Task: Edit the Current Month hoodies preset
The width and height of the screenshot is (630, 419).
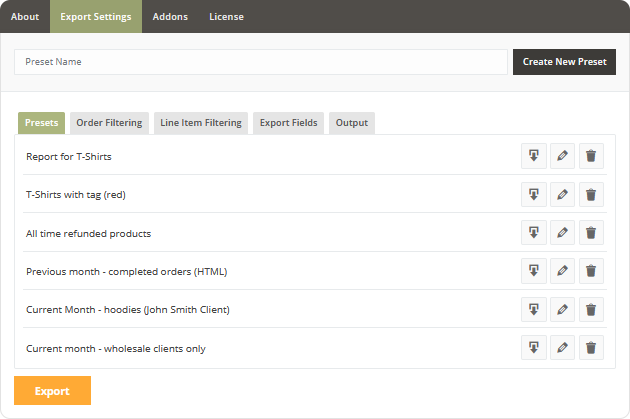Action: [x=563, y=310]
